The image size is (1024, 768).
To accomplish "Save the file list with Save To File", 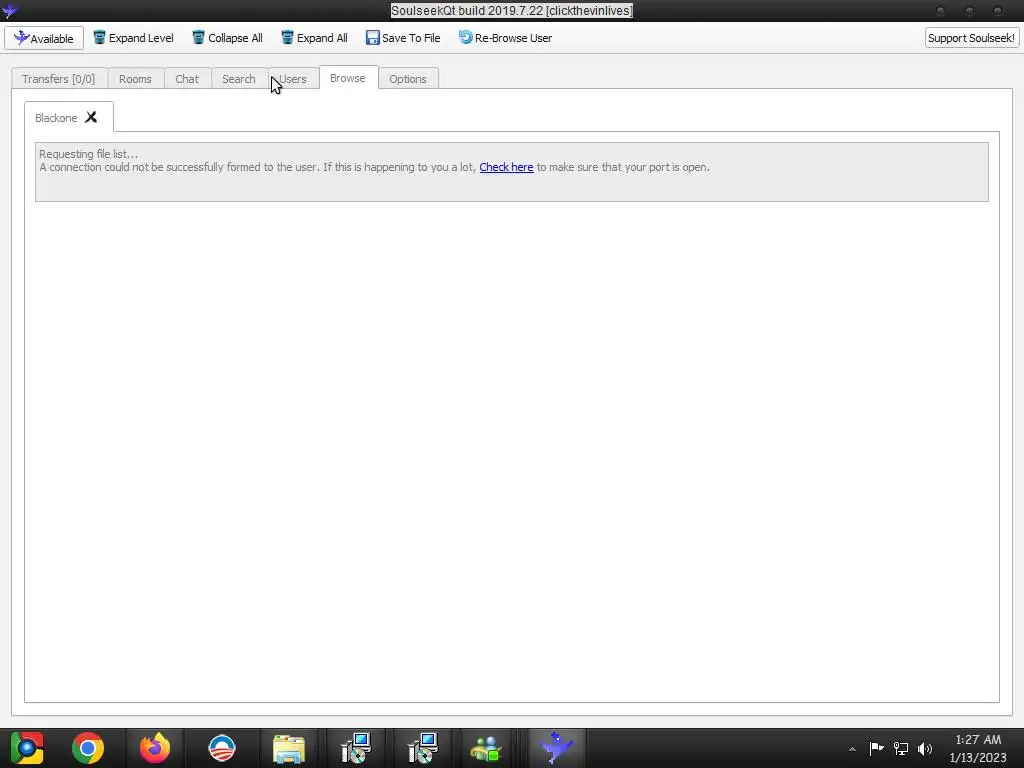I will (403, 38).
